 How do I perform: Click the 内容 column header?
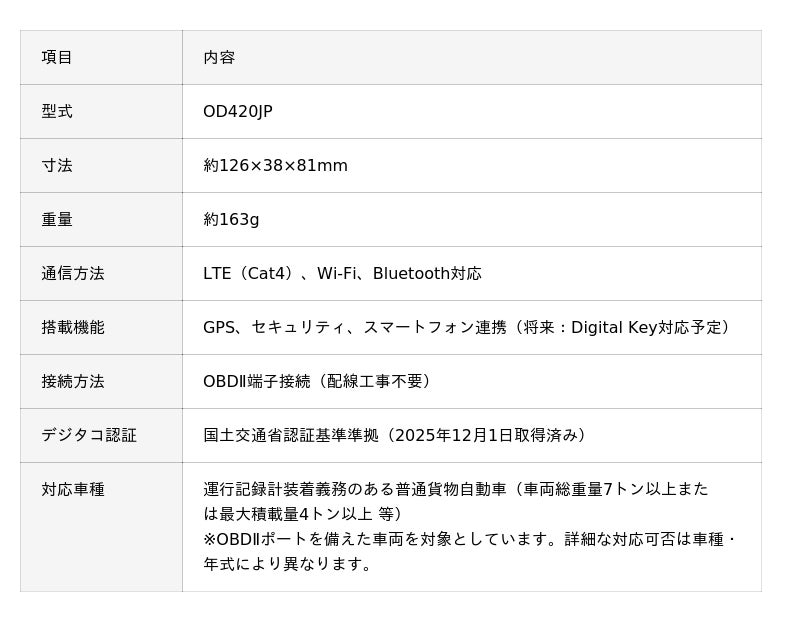(219, 58)
